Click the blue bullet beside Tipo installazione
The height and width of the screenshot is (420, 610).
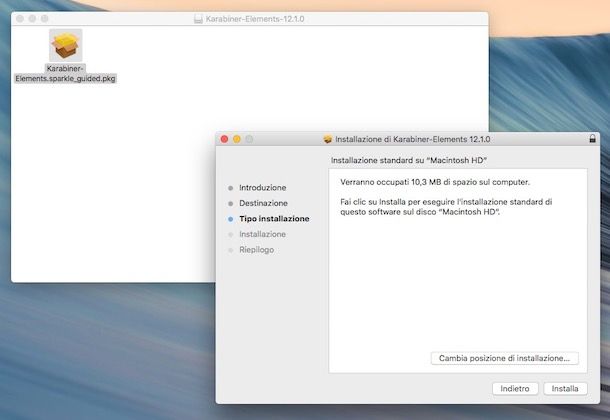point(230,219)
